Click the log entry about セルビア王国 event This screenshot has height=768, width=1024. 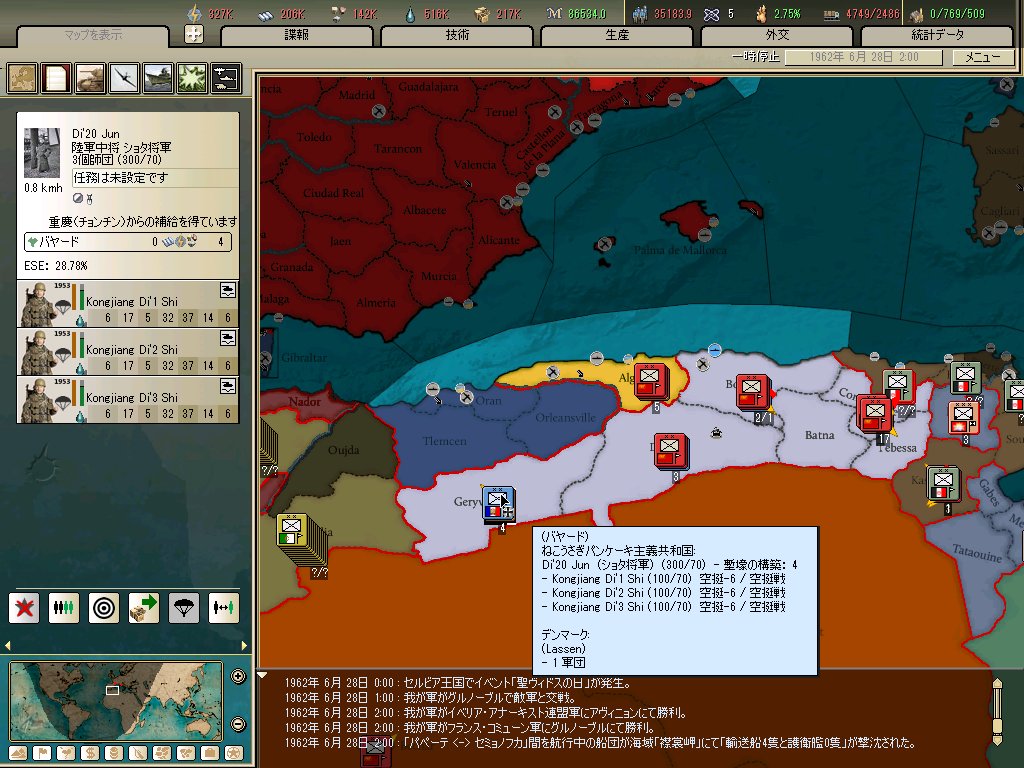tap(458, 683)
